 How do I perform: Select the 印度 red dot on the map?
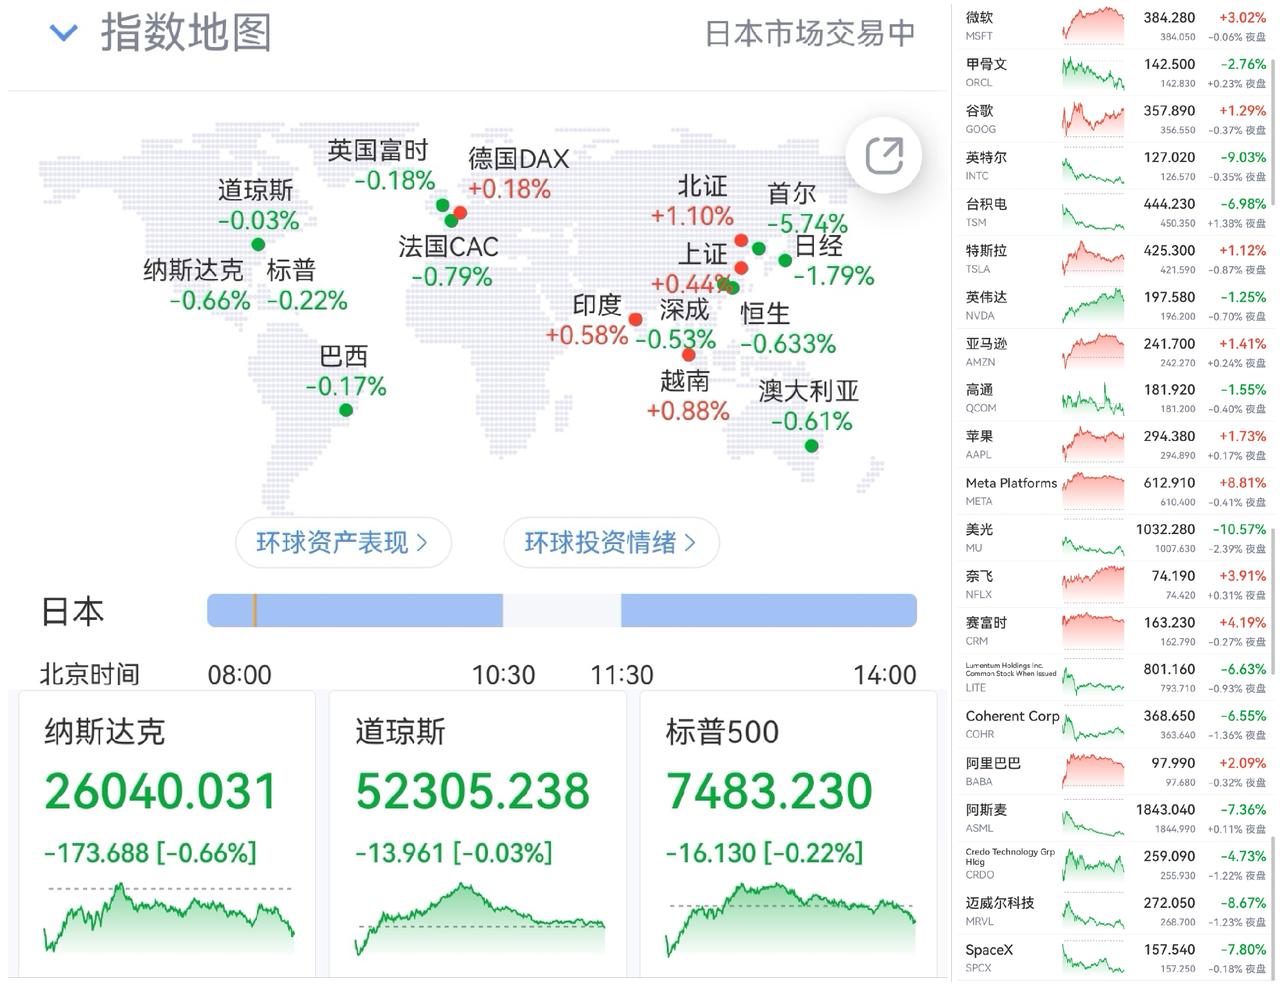635,320
